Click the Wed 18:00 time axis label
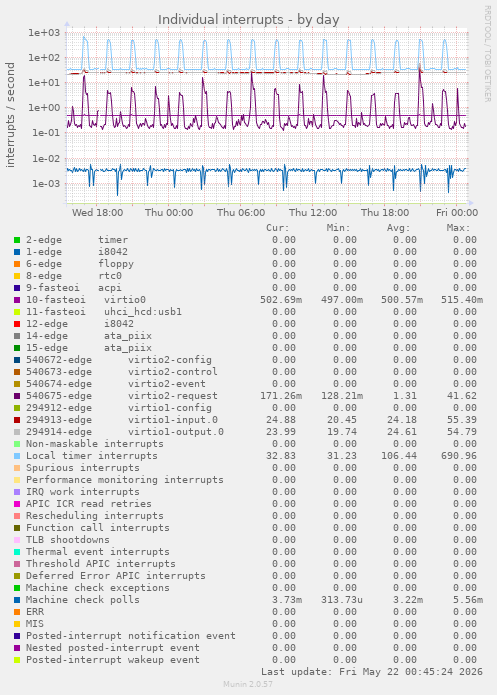The height and width of the screenshot is (695, 497). point(98,213)
